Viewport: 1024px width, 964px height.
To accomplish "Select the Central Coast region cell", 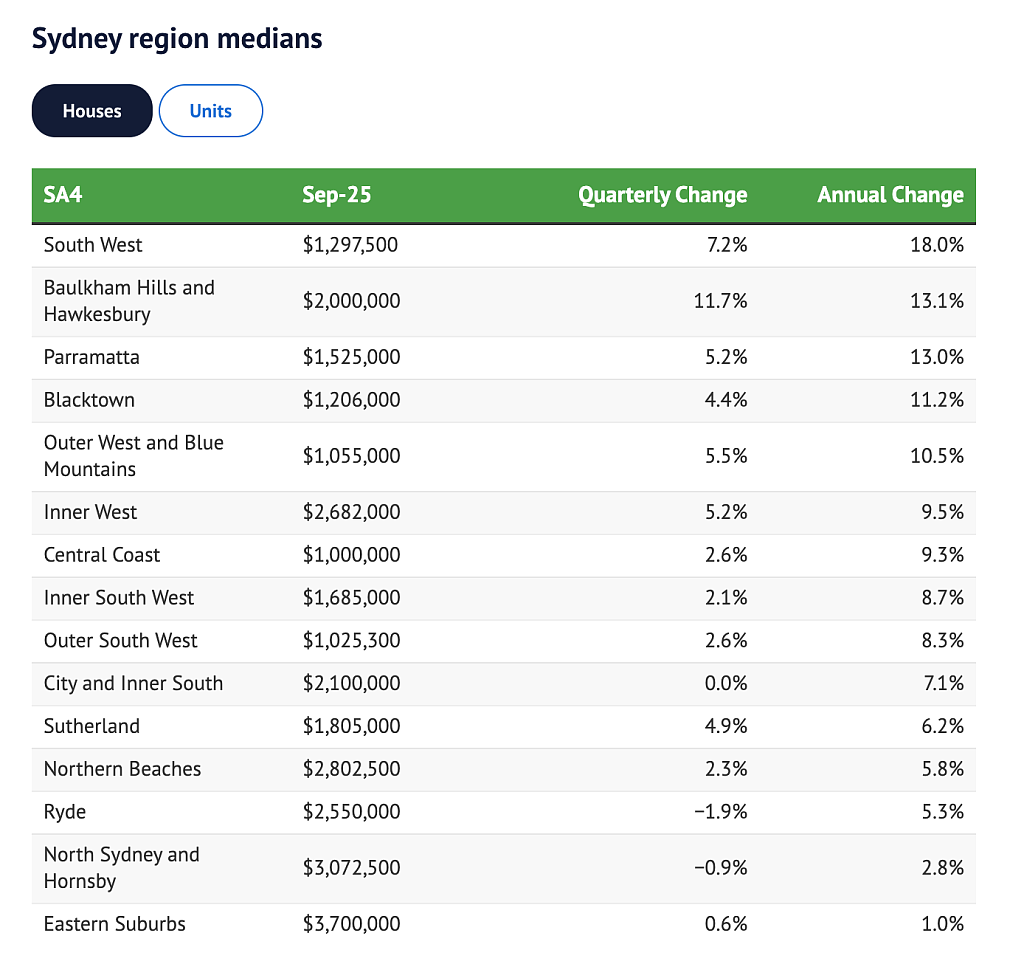I will click(x=102, y=555).
